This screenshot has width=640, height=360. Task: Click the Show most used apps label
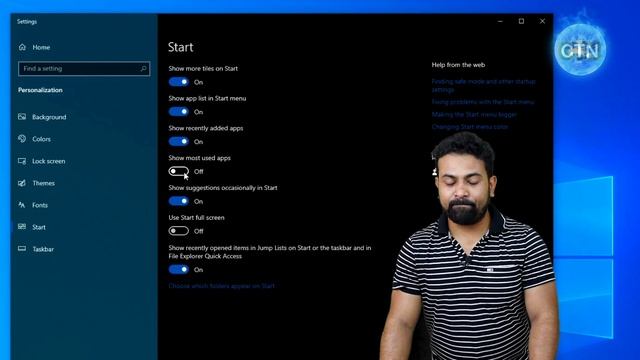tap(200, 158)
